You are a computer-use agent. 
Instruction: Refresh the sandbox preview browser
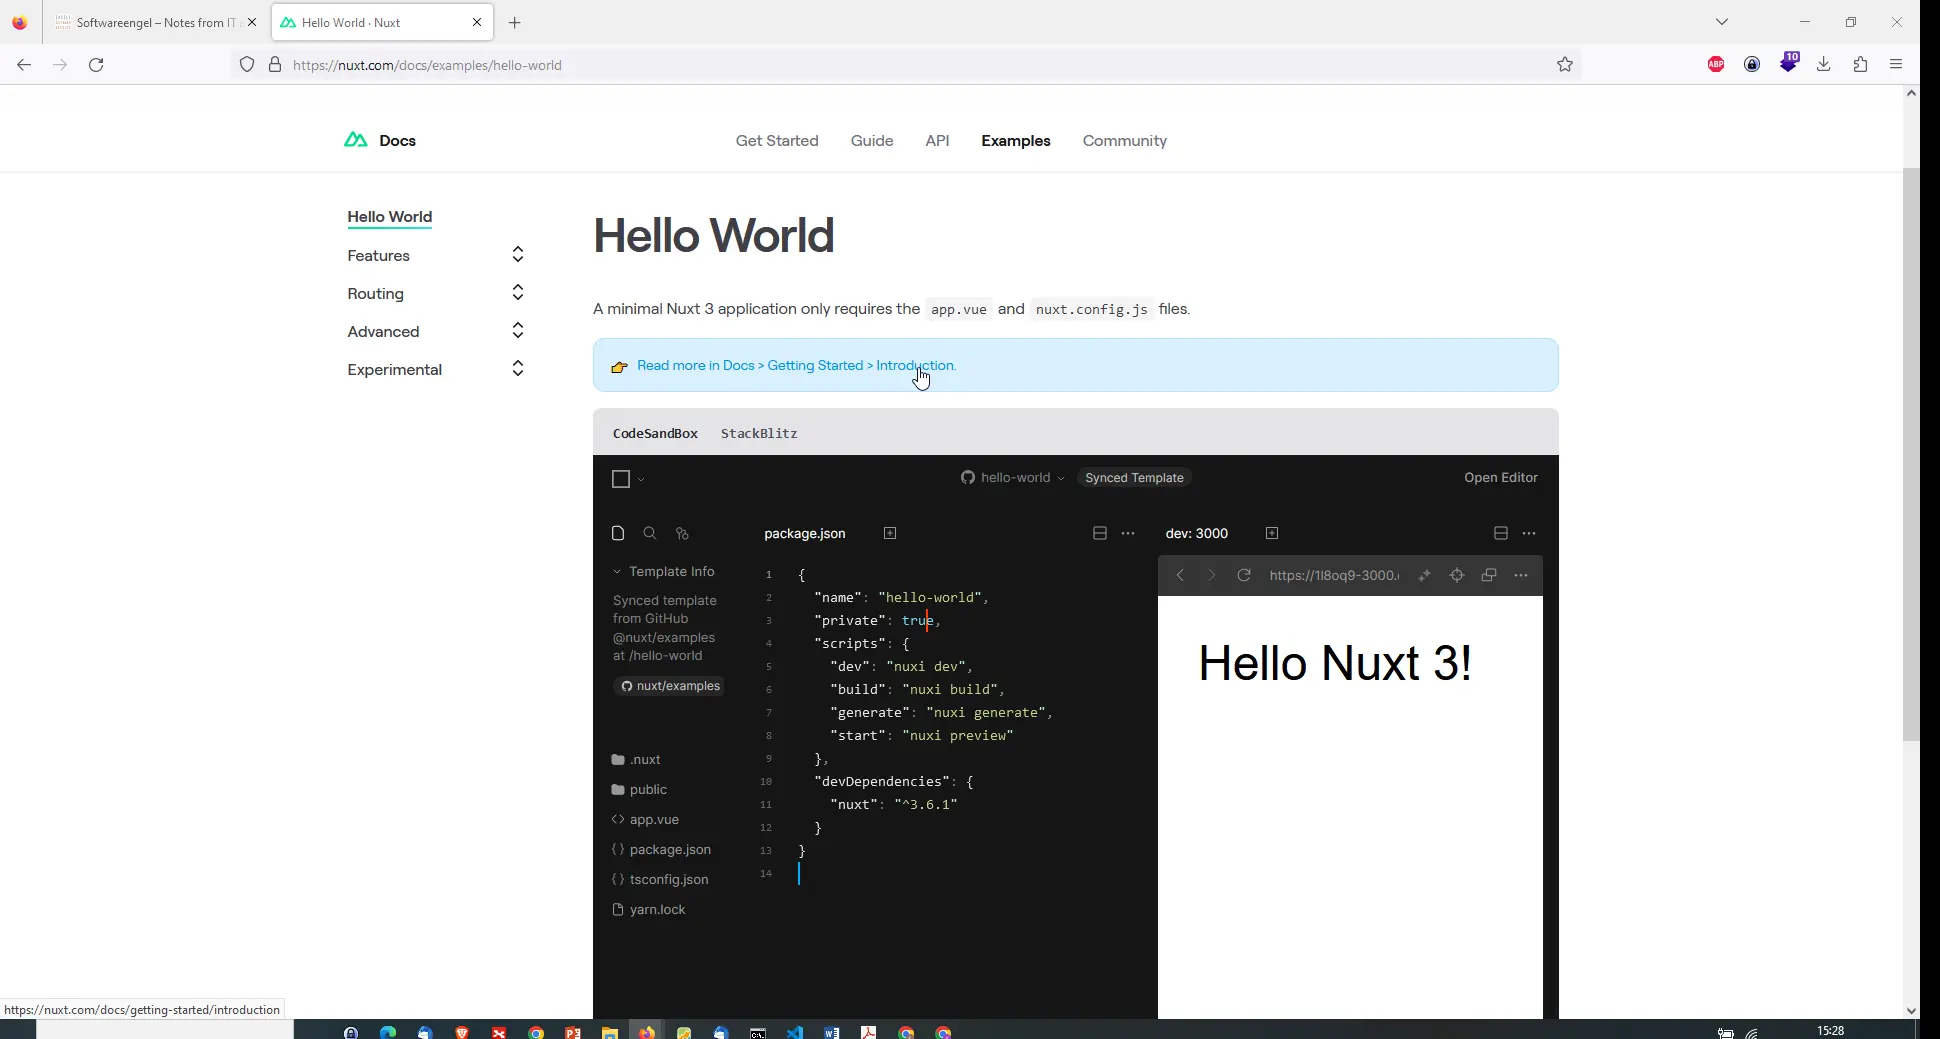(x=1244, y=576)
